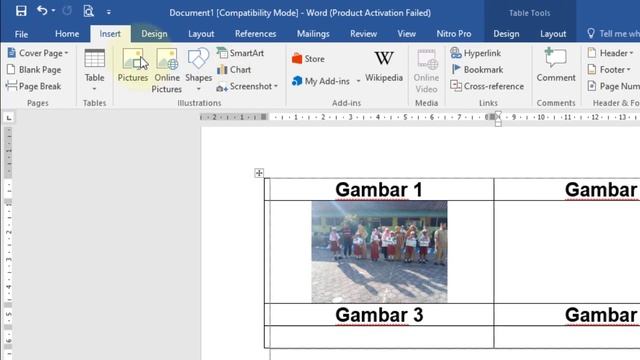Add a new Comment
The image size is (640, 360).
(556, 65)
